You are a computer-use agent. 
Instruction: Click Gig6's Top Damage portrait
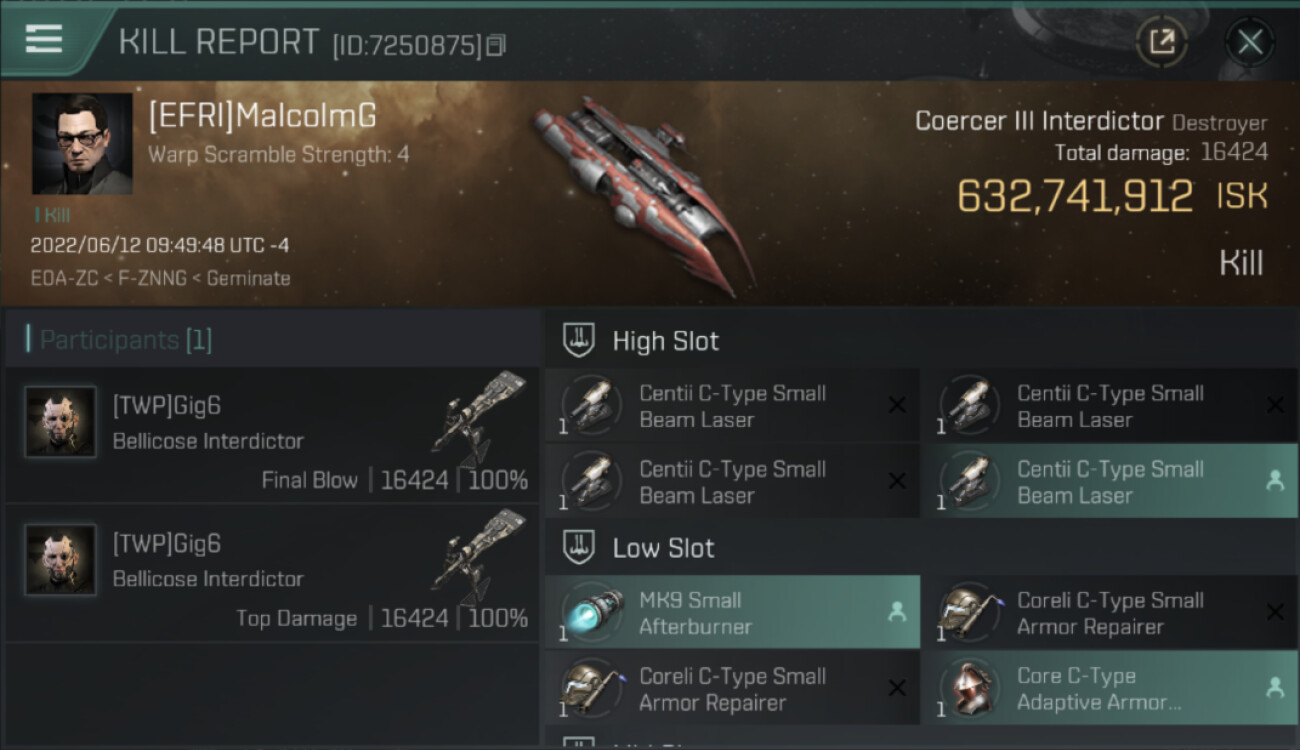[61, 560]
